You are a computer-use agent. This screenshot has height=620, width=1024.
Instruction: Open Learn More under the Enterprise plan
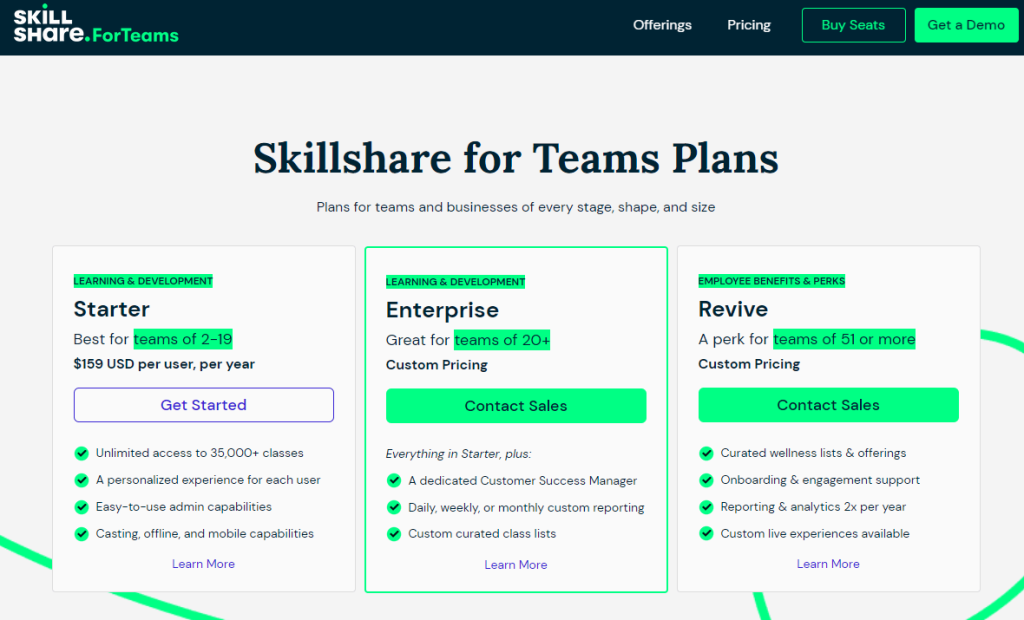point(516,564)
